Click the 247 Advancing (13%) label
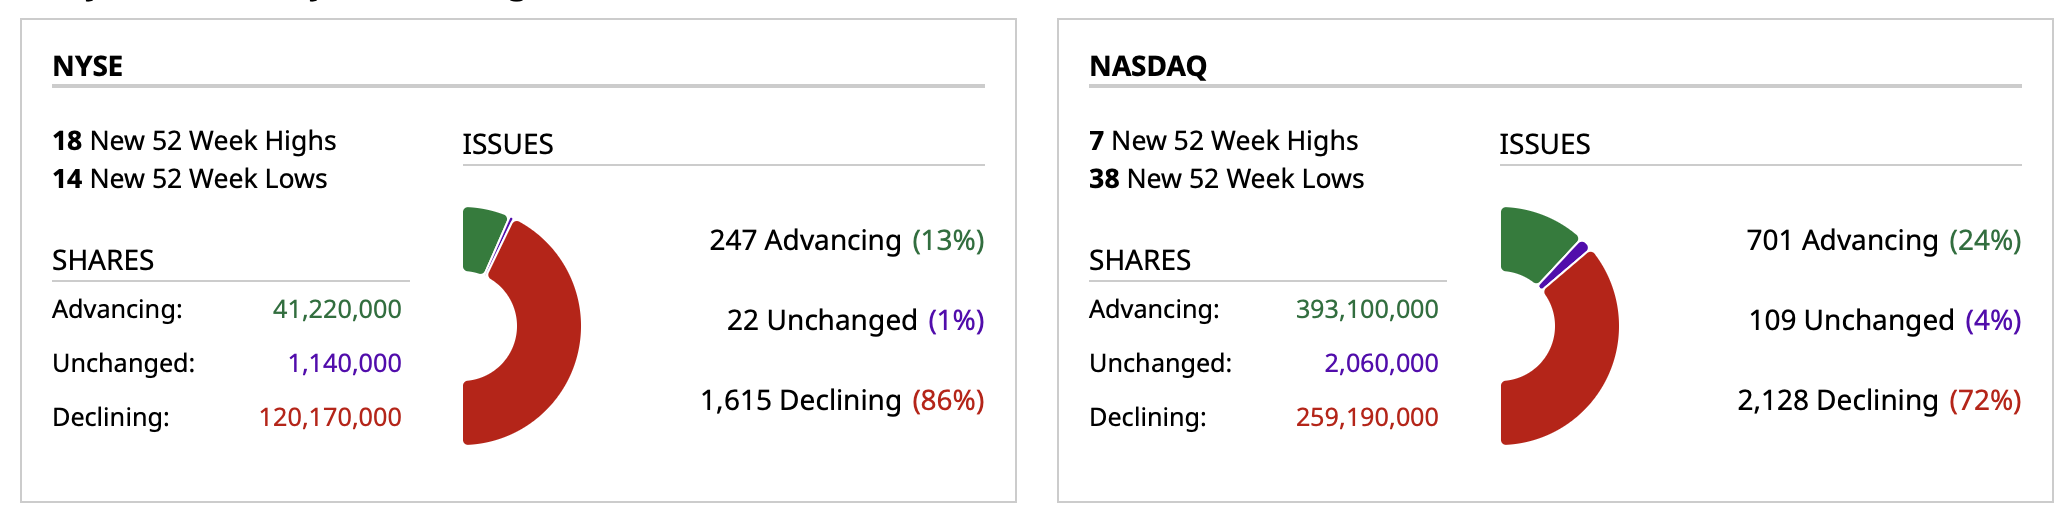 (x=846, y=241)
